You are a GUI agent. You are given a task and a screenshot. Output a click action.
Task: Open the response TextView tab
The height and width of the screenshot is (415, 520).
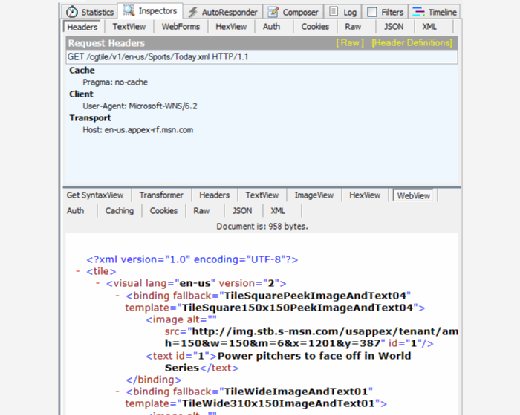[262, 195]
